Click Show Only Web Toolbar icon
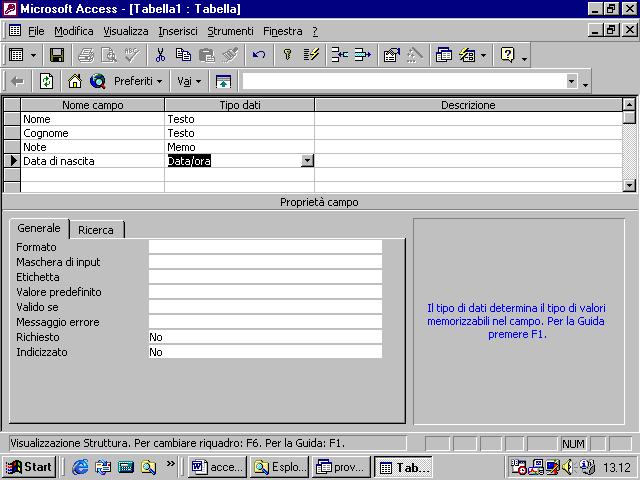This screenshot has width=640, height=480. [x=223, y=81]
